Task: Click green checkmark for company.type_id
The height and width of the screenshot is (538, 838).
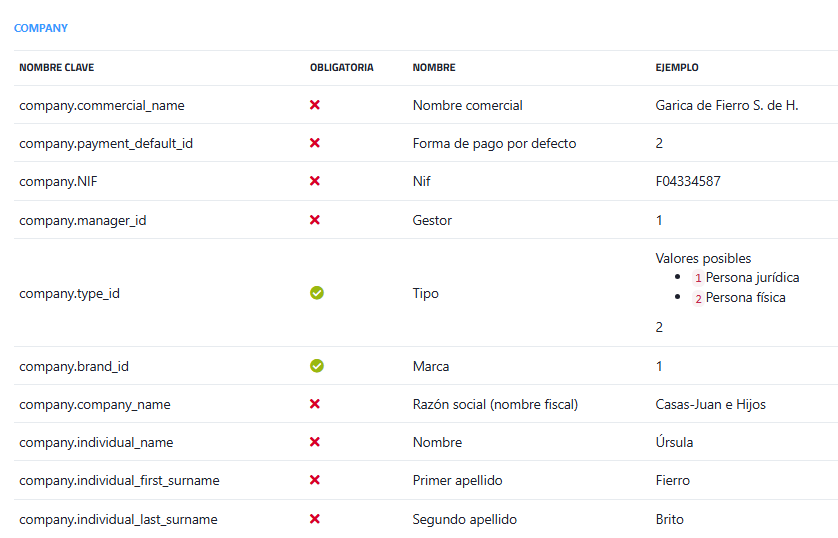Action: pos(317,293)
